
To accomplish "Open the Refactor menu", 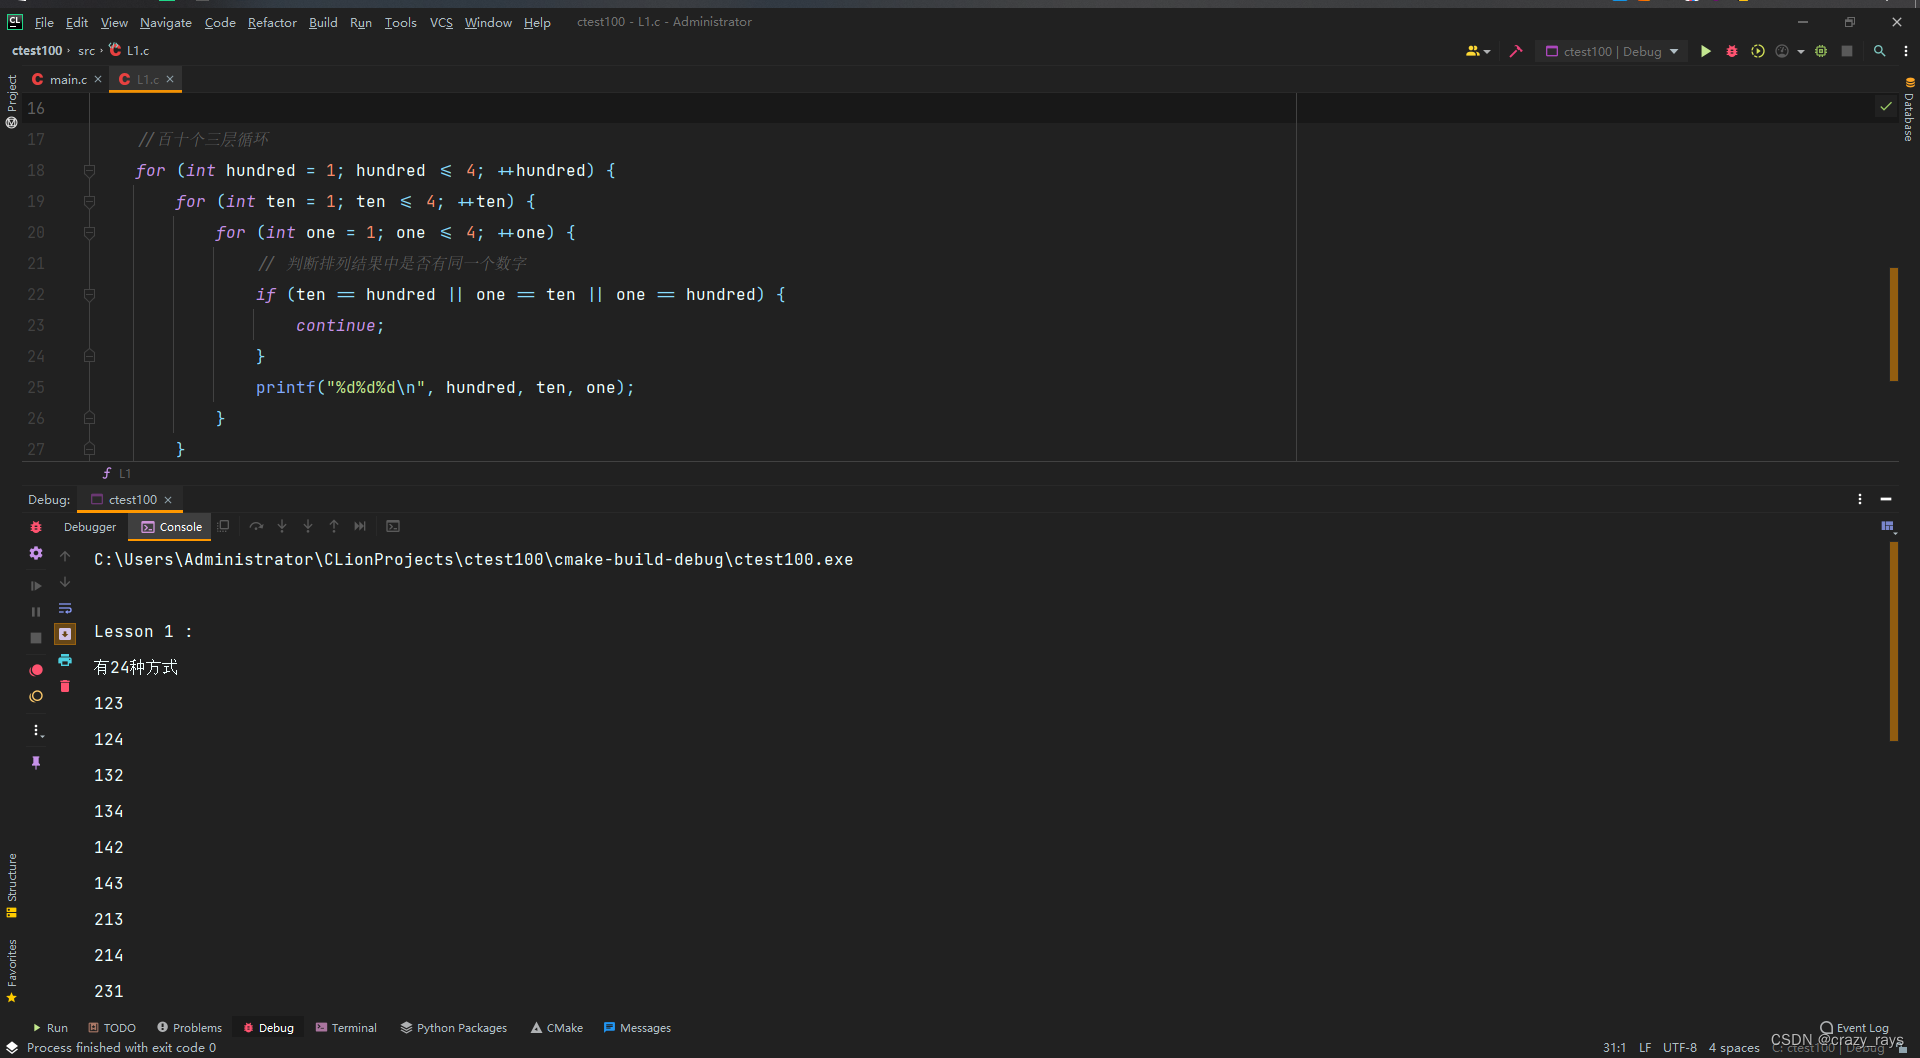I will tap(272, 22).
